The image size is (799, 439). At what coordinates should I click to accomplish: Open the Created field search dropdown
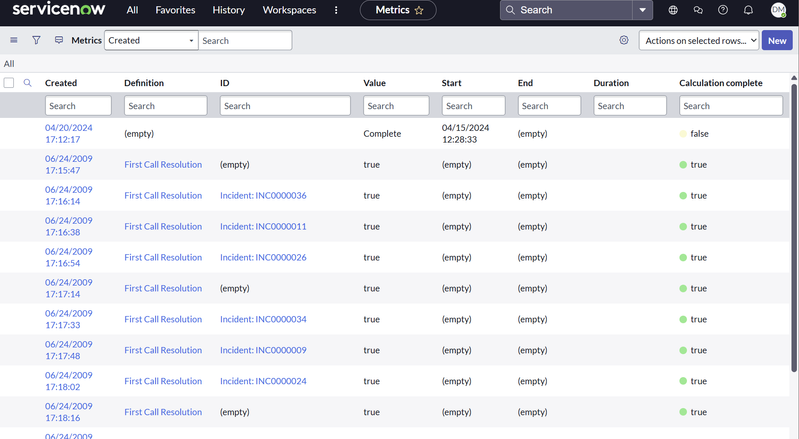pyautogui.click(x=151, y=40)
